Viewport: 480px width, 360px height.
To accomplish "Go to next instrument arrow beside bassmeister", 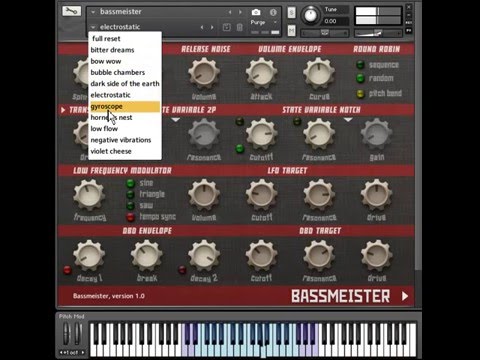I will coord(240,12).
